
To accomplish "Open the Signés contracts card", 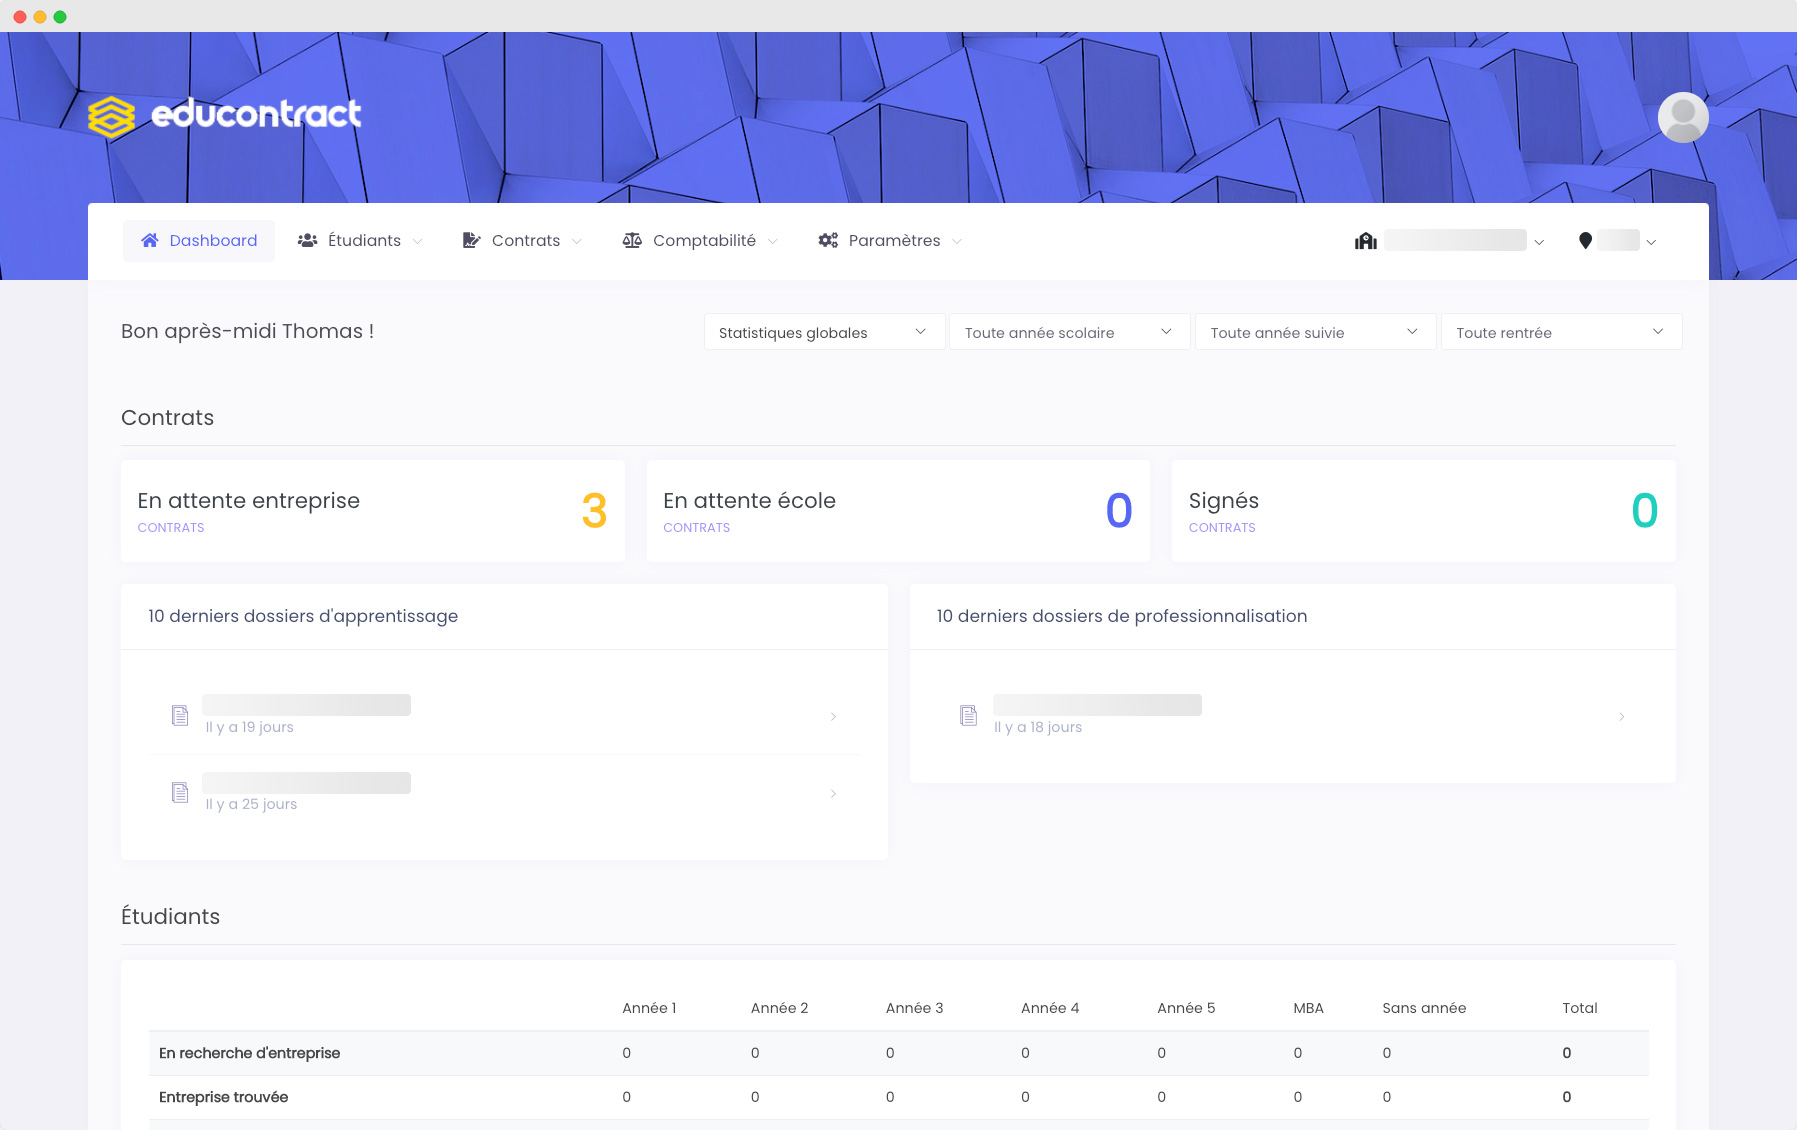I will (x=1424, y=511).
